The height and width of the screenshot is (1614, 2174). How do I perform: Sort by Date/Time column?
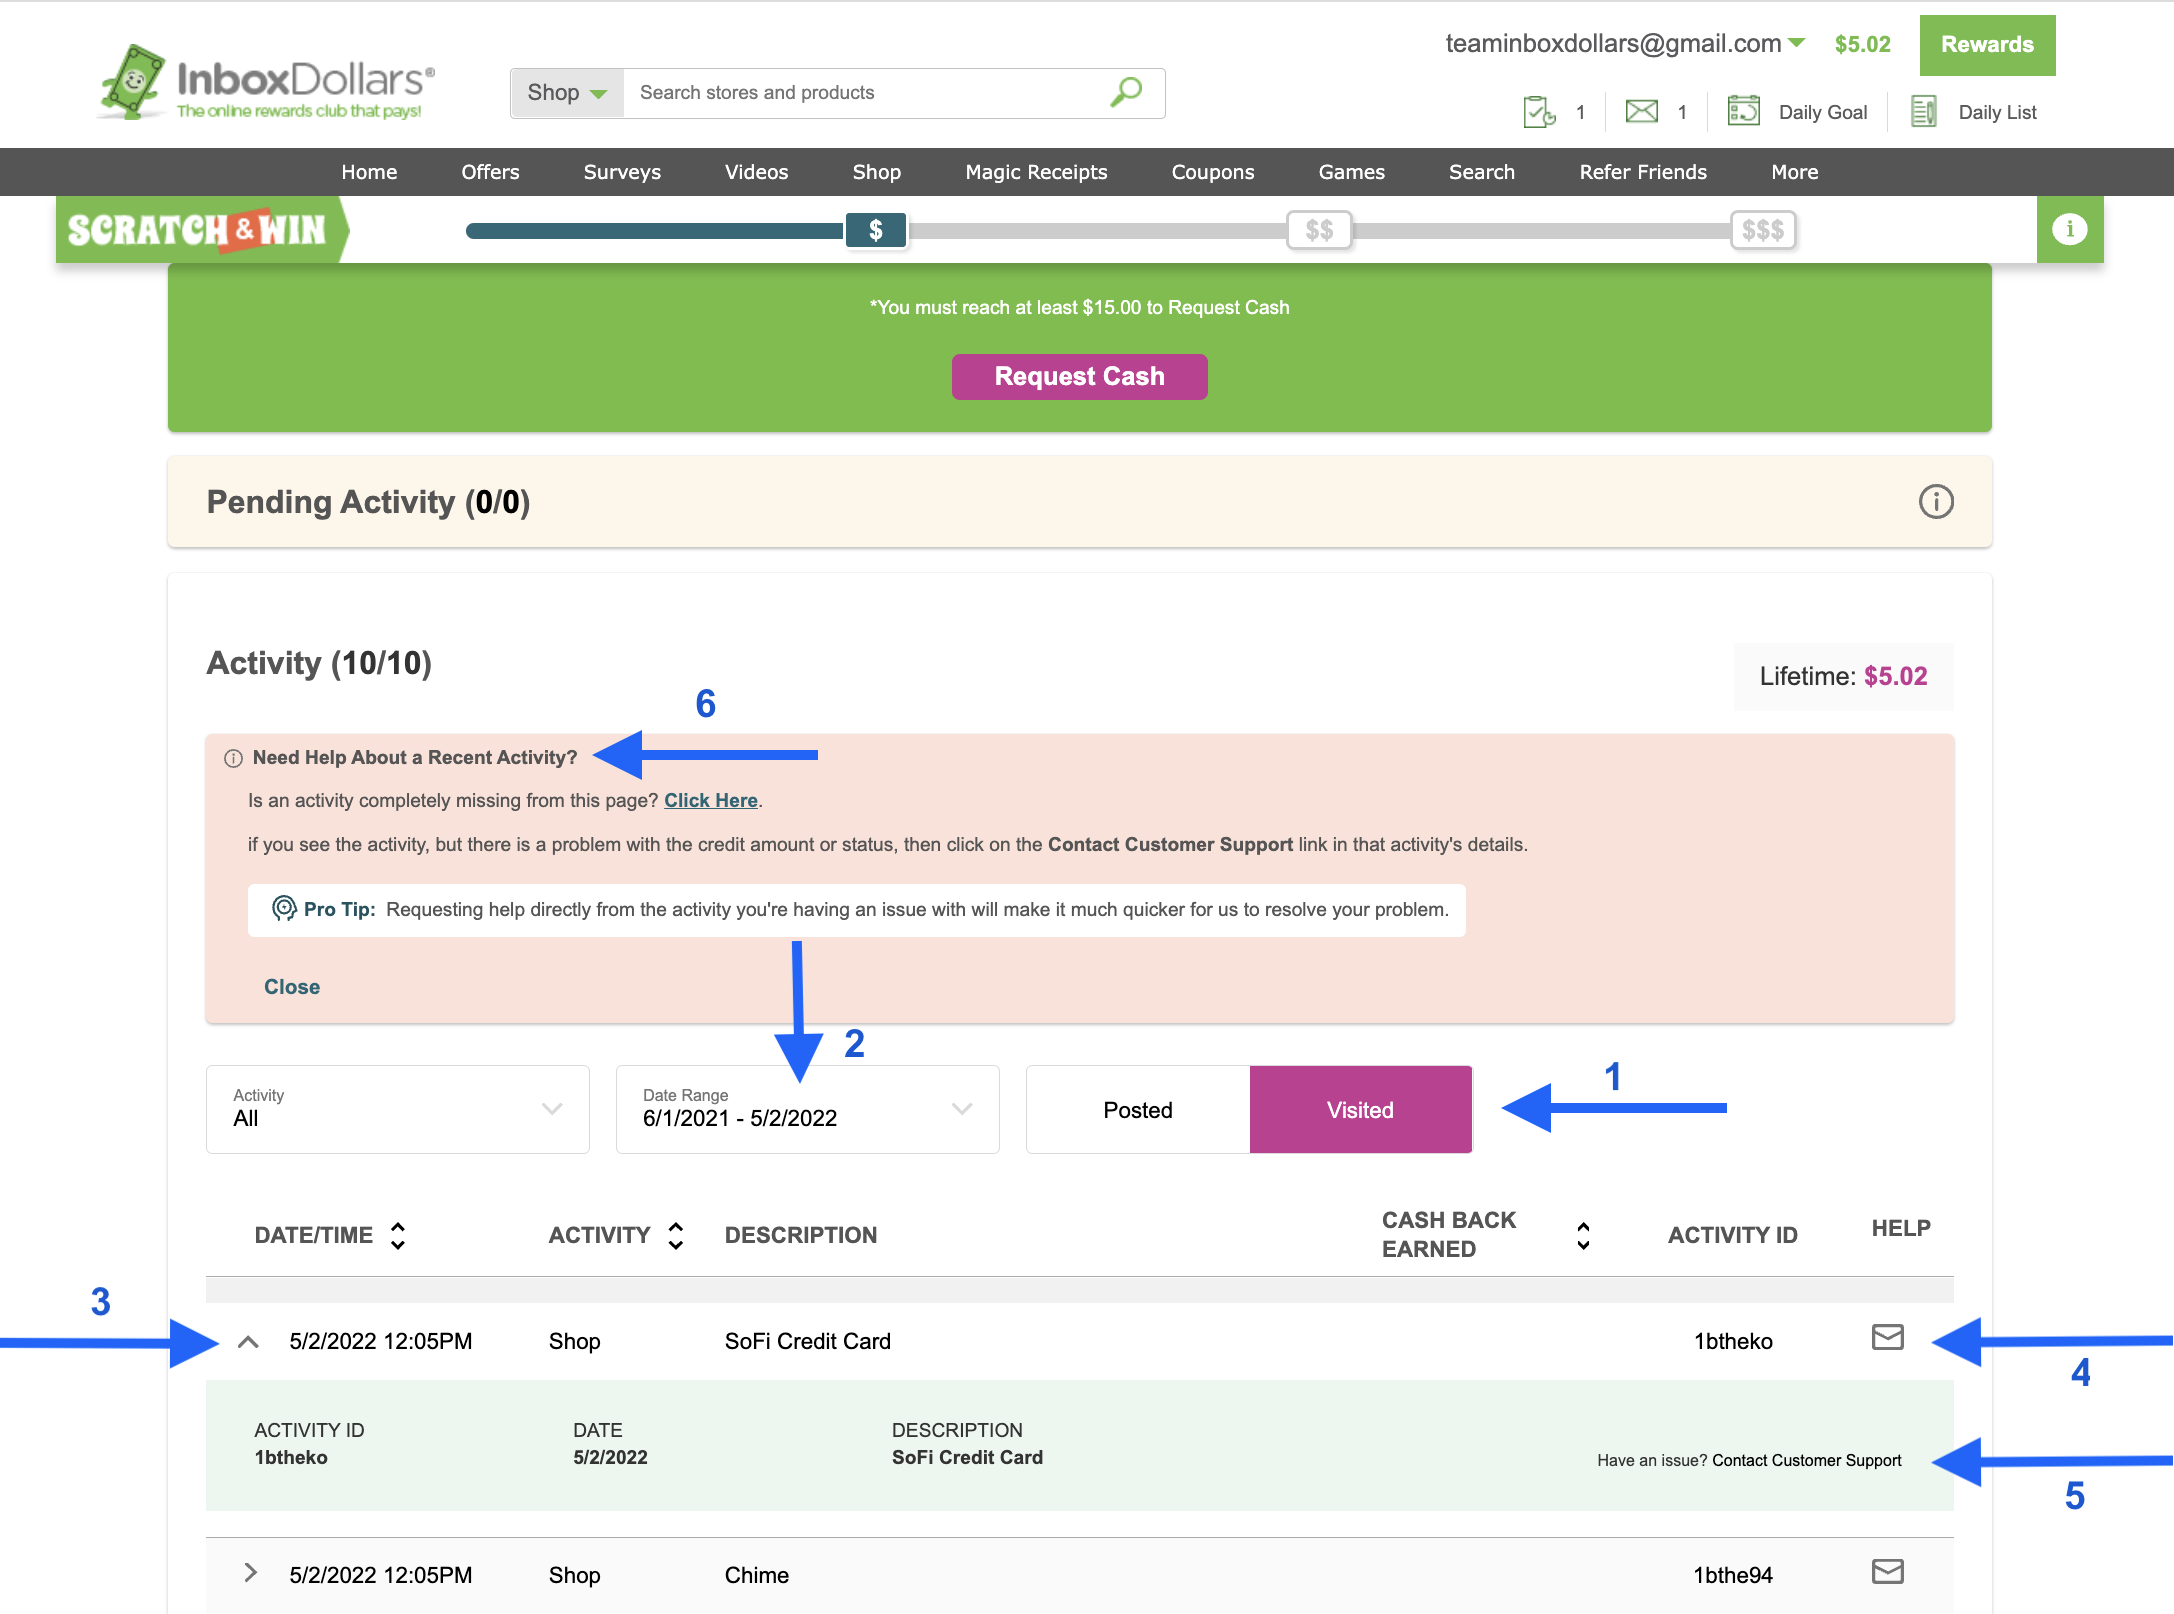[398, 1236]
